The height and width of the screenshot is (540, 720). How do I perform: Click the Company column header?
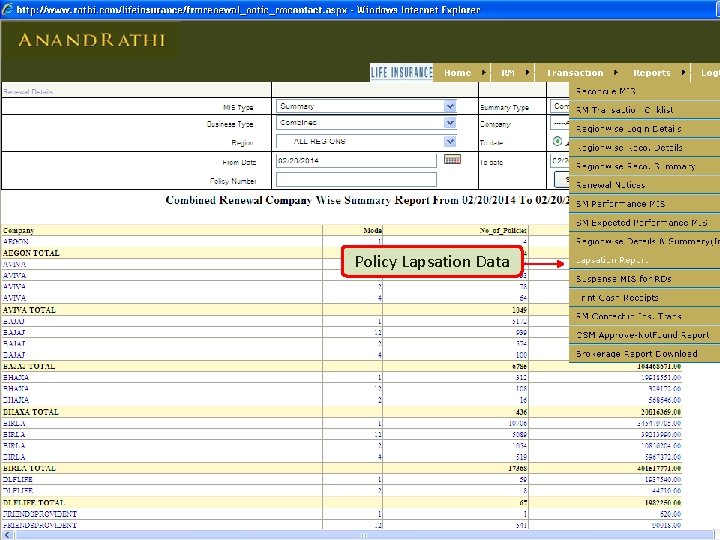pos(18,231)
